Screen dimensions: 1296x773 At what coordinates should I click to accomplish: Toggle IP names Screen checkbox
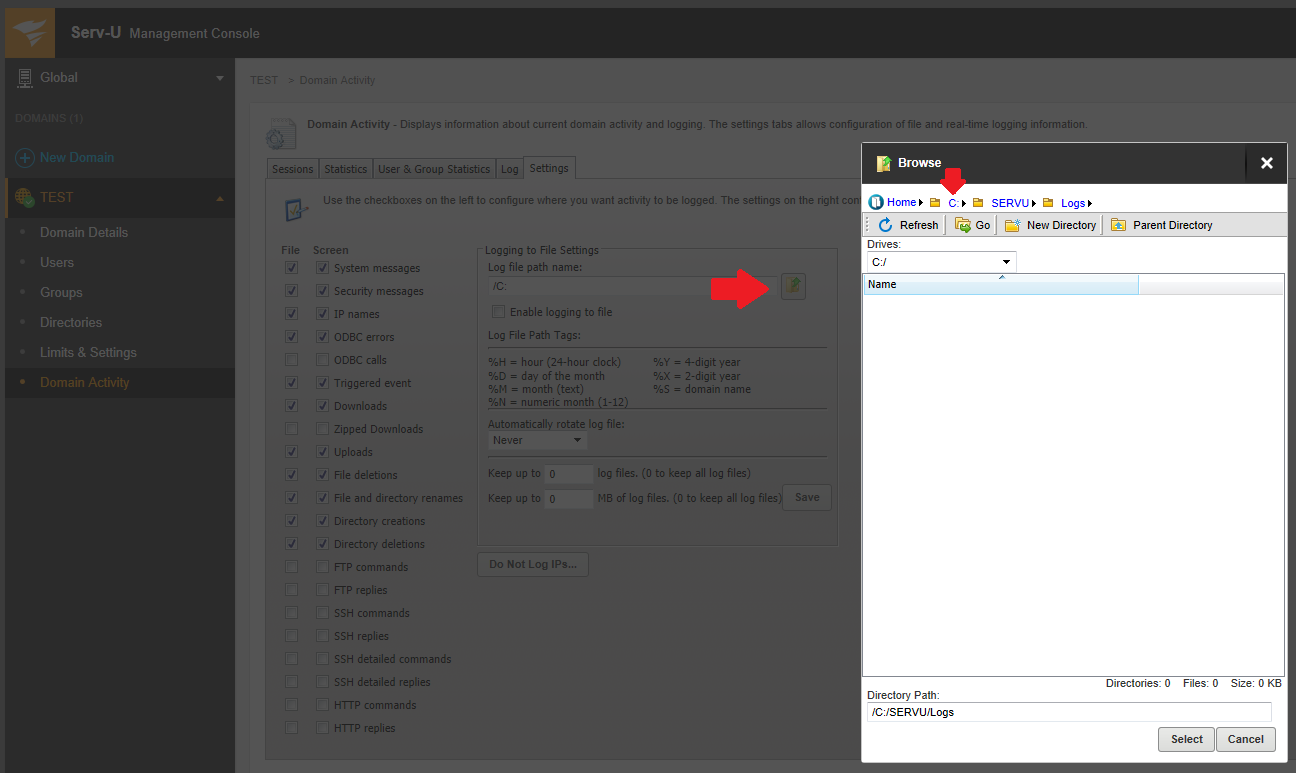[323, 314]
